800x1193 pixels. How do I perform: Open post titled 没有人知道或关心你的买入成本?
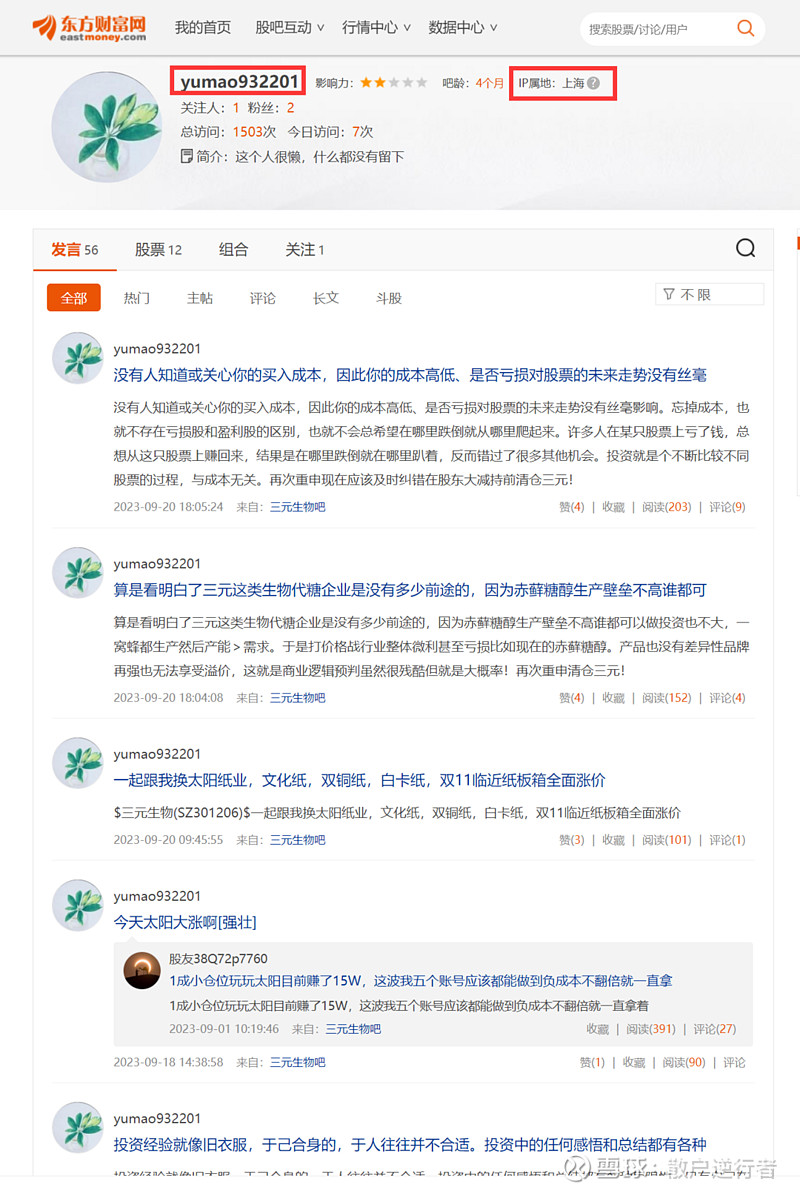(410, 375)
